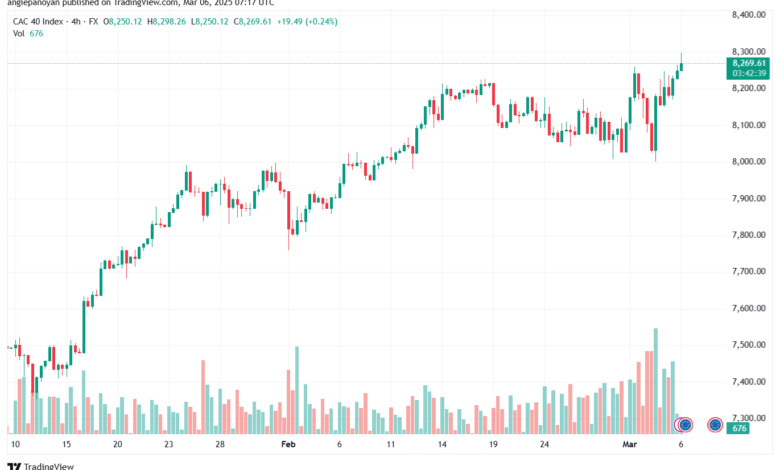
Task: Click the countdown timer 03:42:39 label
Action: [748, 74]
